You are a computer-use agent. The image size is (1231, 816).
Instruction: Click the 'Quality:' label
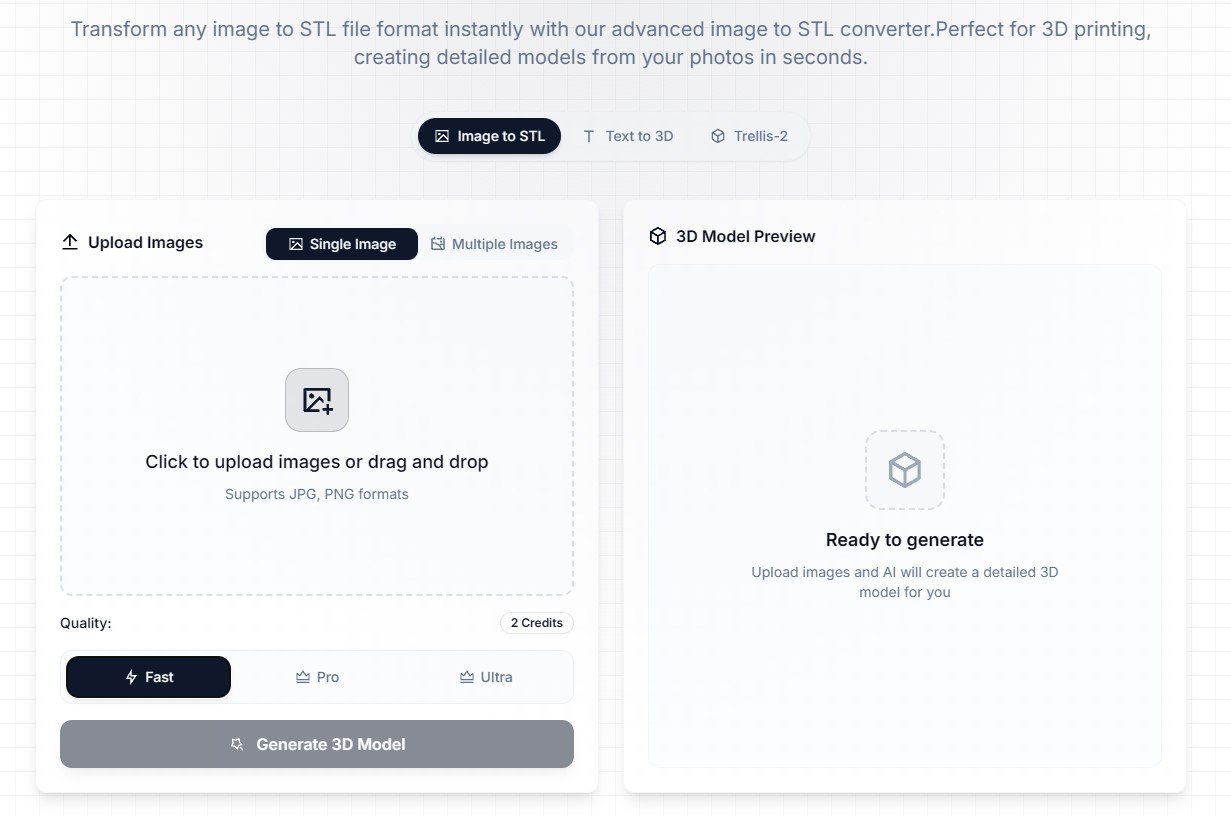click(x=86, y=623)
